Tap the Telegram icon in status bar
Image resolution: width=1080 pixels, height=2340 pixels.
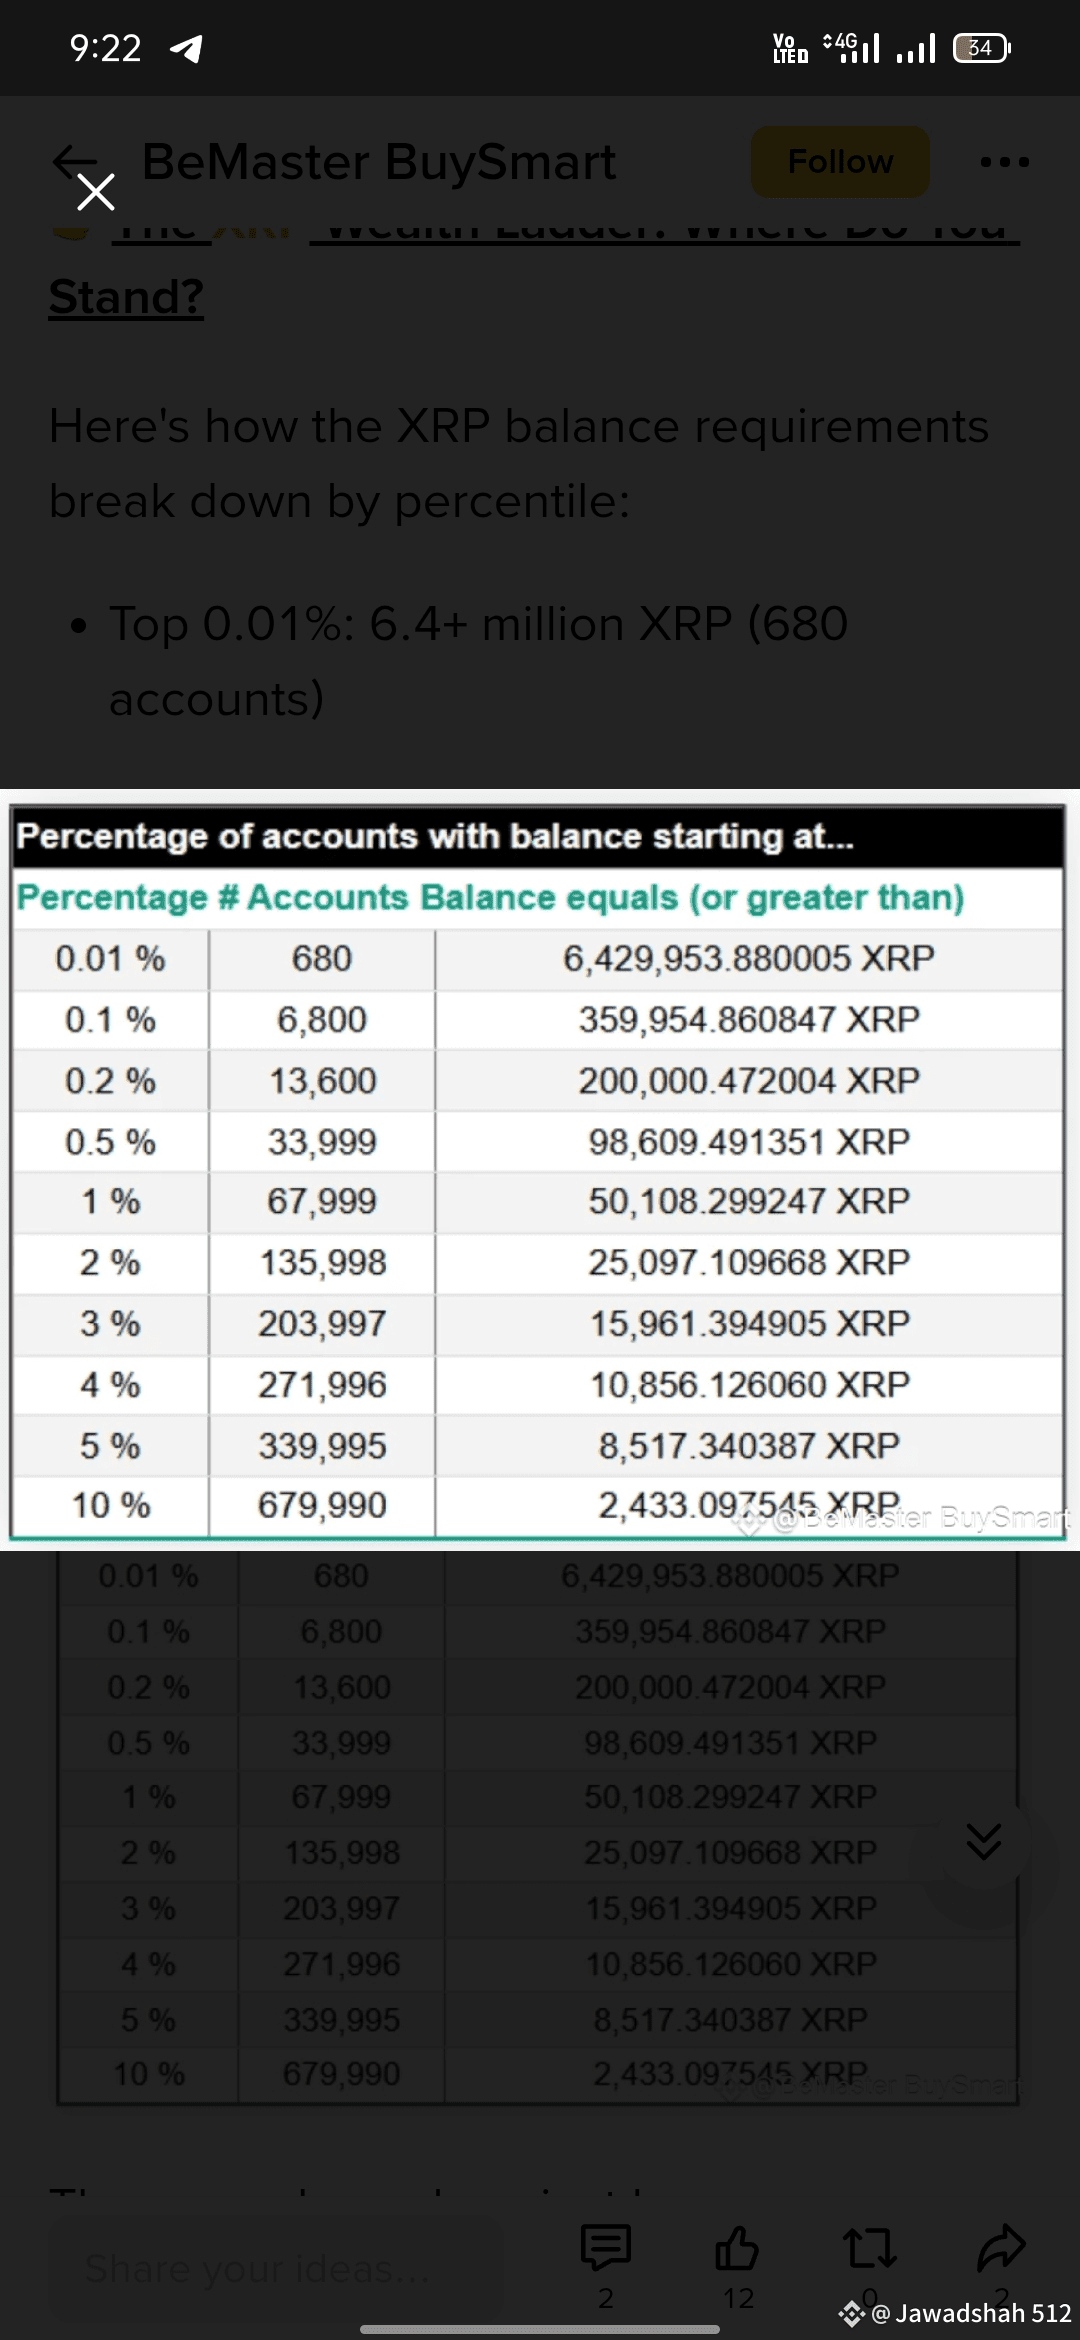click(x=187, y=48)
